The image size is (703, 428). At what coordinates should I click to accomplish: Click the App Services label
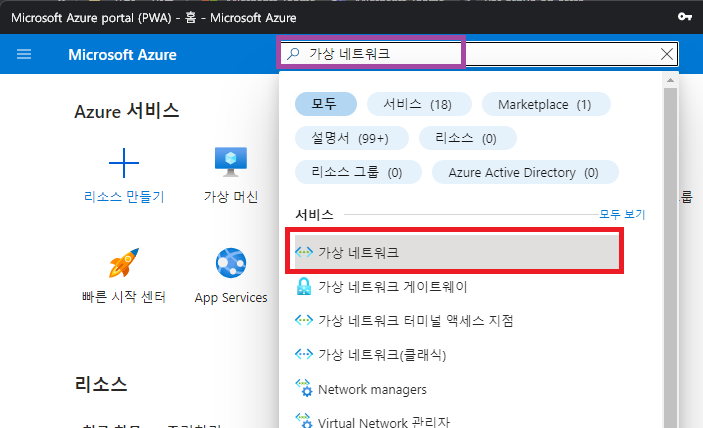click(x=231, y=298)
